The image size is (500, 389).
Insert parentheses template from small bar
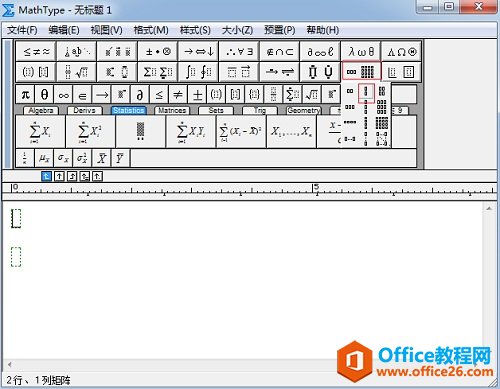216,95
